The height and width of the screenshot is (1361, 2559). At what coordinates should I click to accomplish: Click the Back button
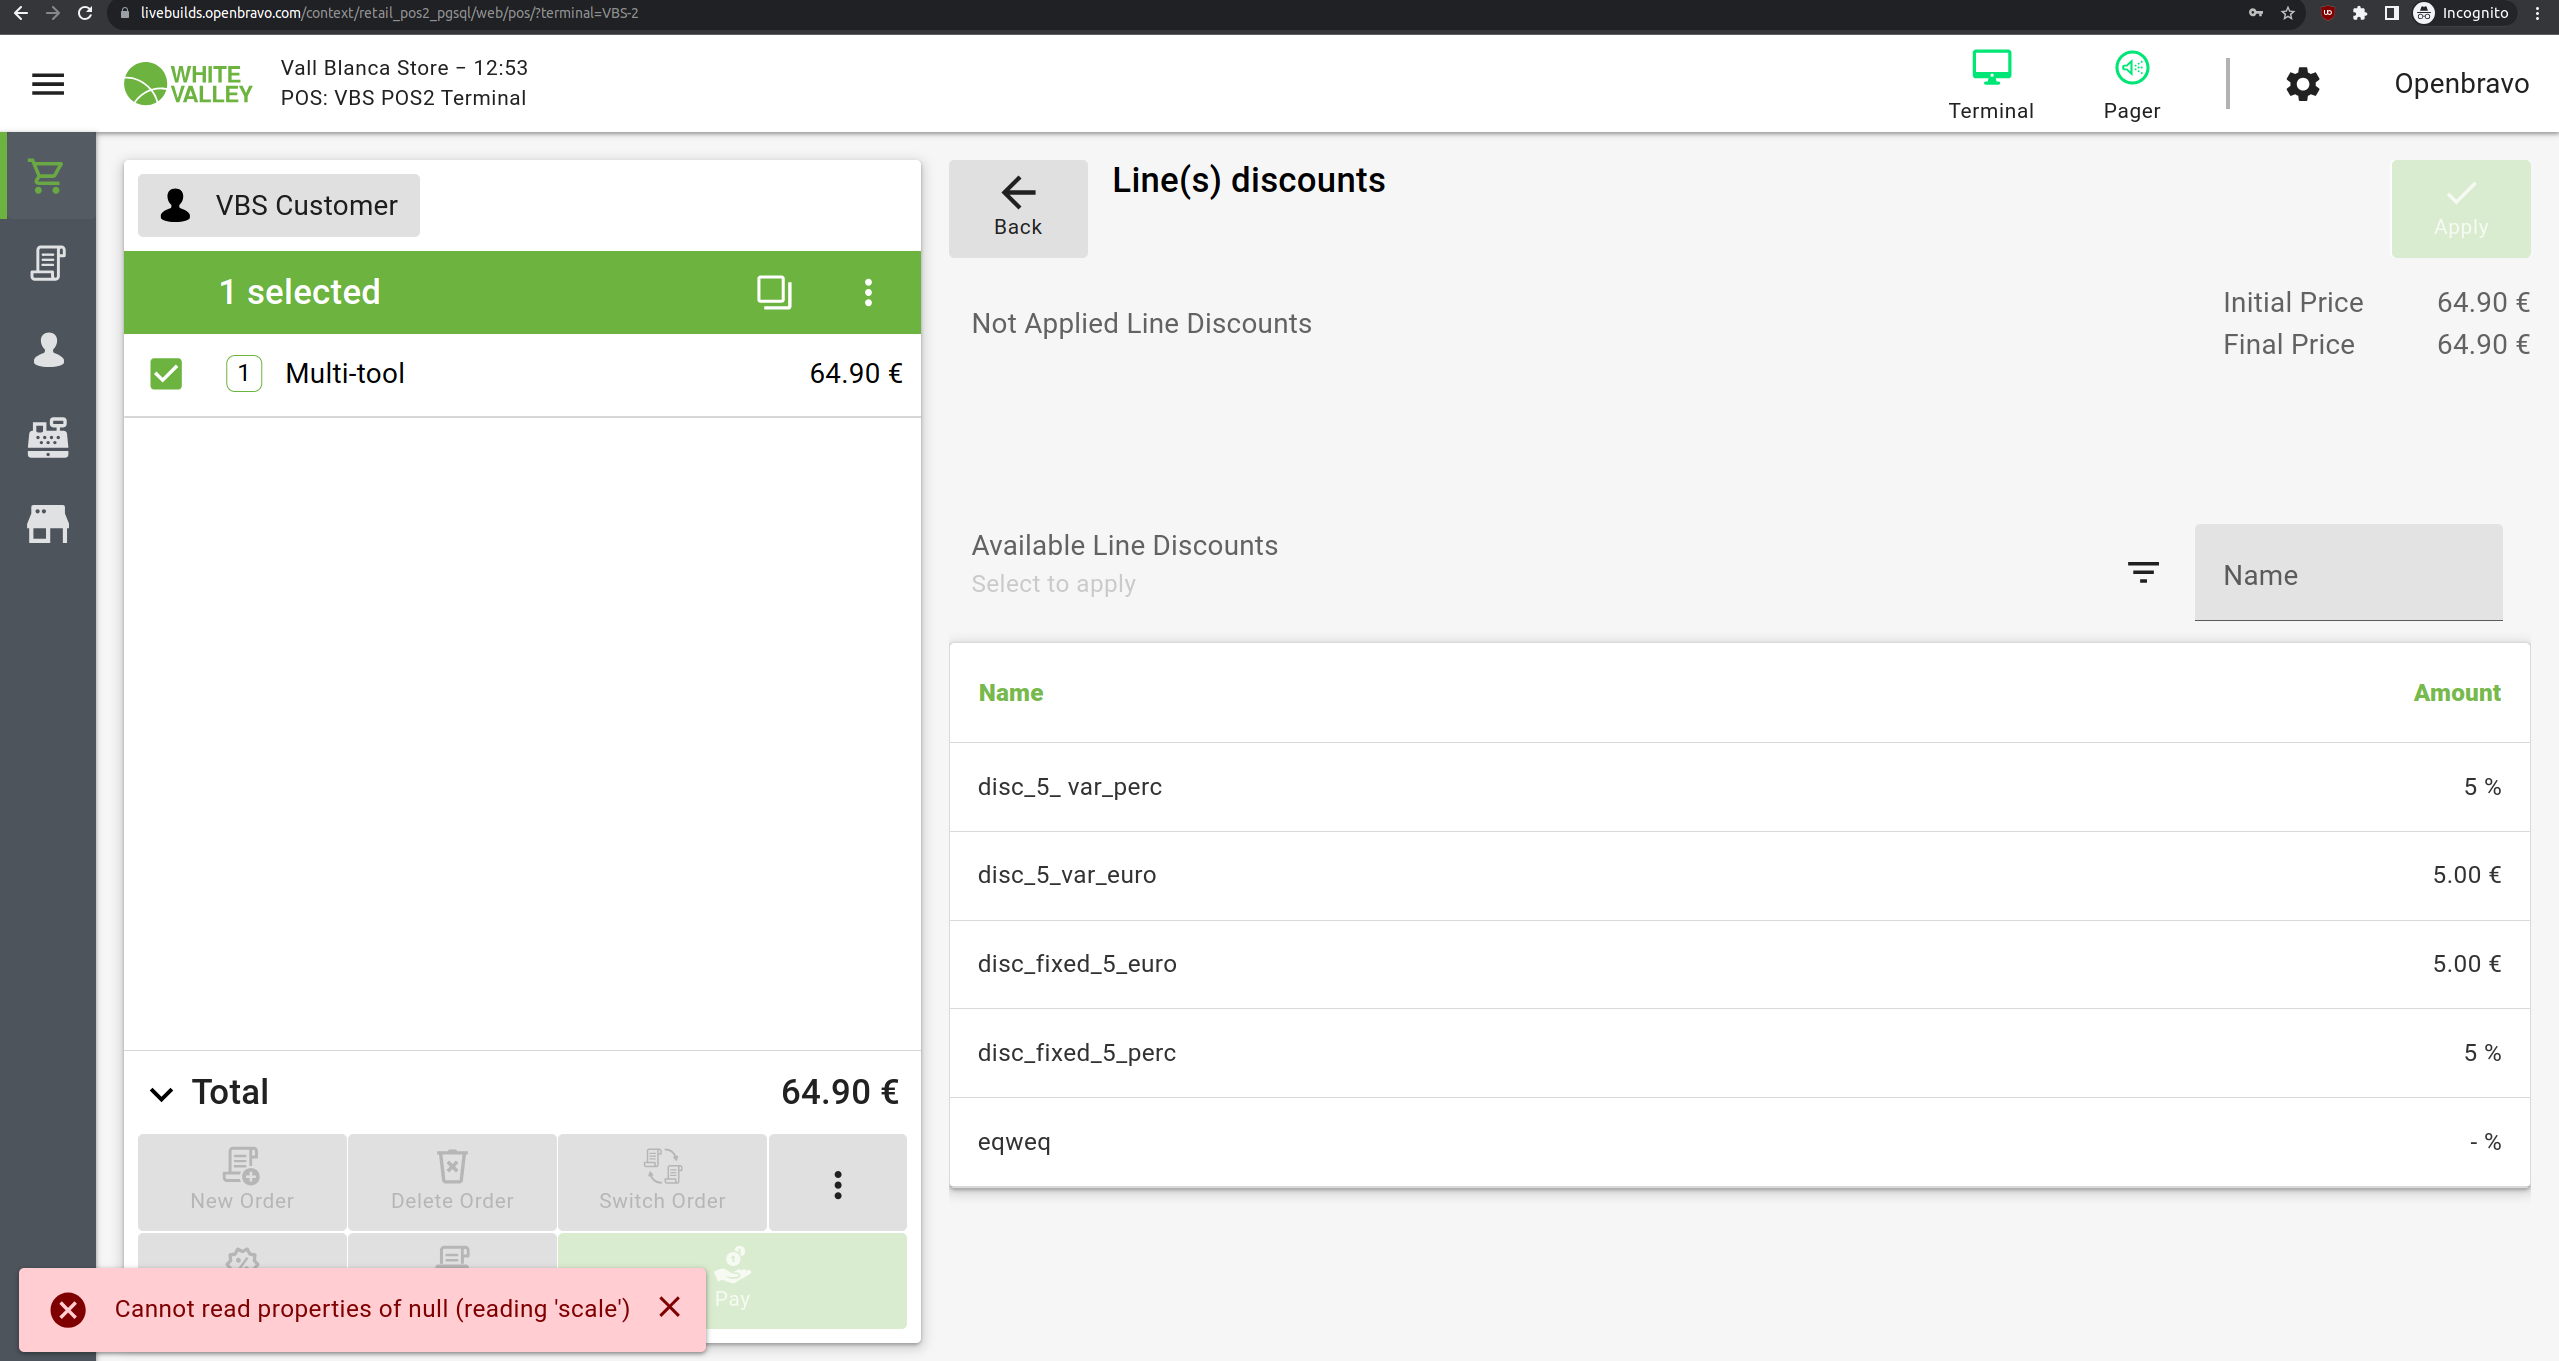pyautogui.click(x=1017, y=208)
